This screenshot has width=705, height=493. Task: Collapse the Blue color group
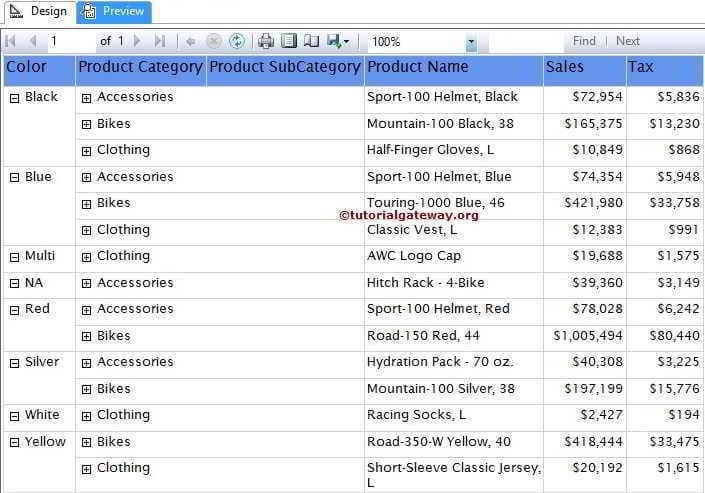pos(14,178)
